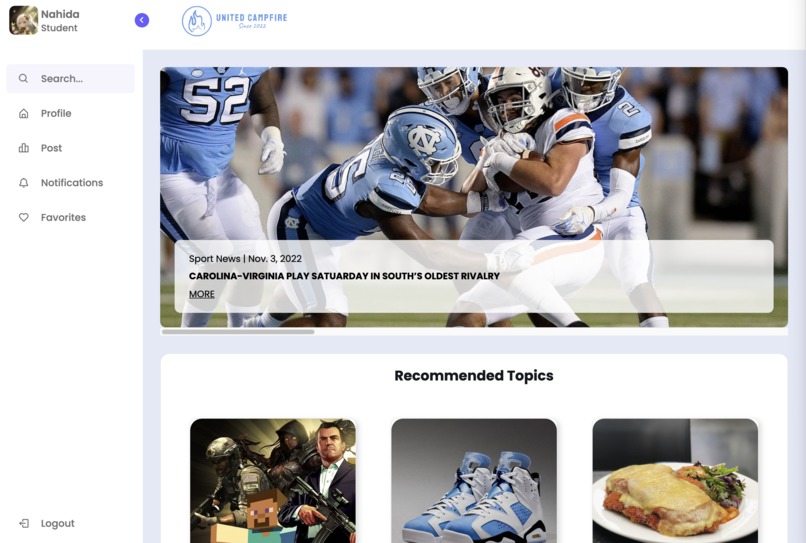Open the food dish topic thumbnail
This screenshot has width=806, height=543.
(675, 481)
